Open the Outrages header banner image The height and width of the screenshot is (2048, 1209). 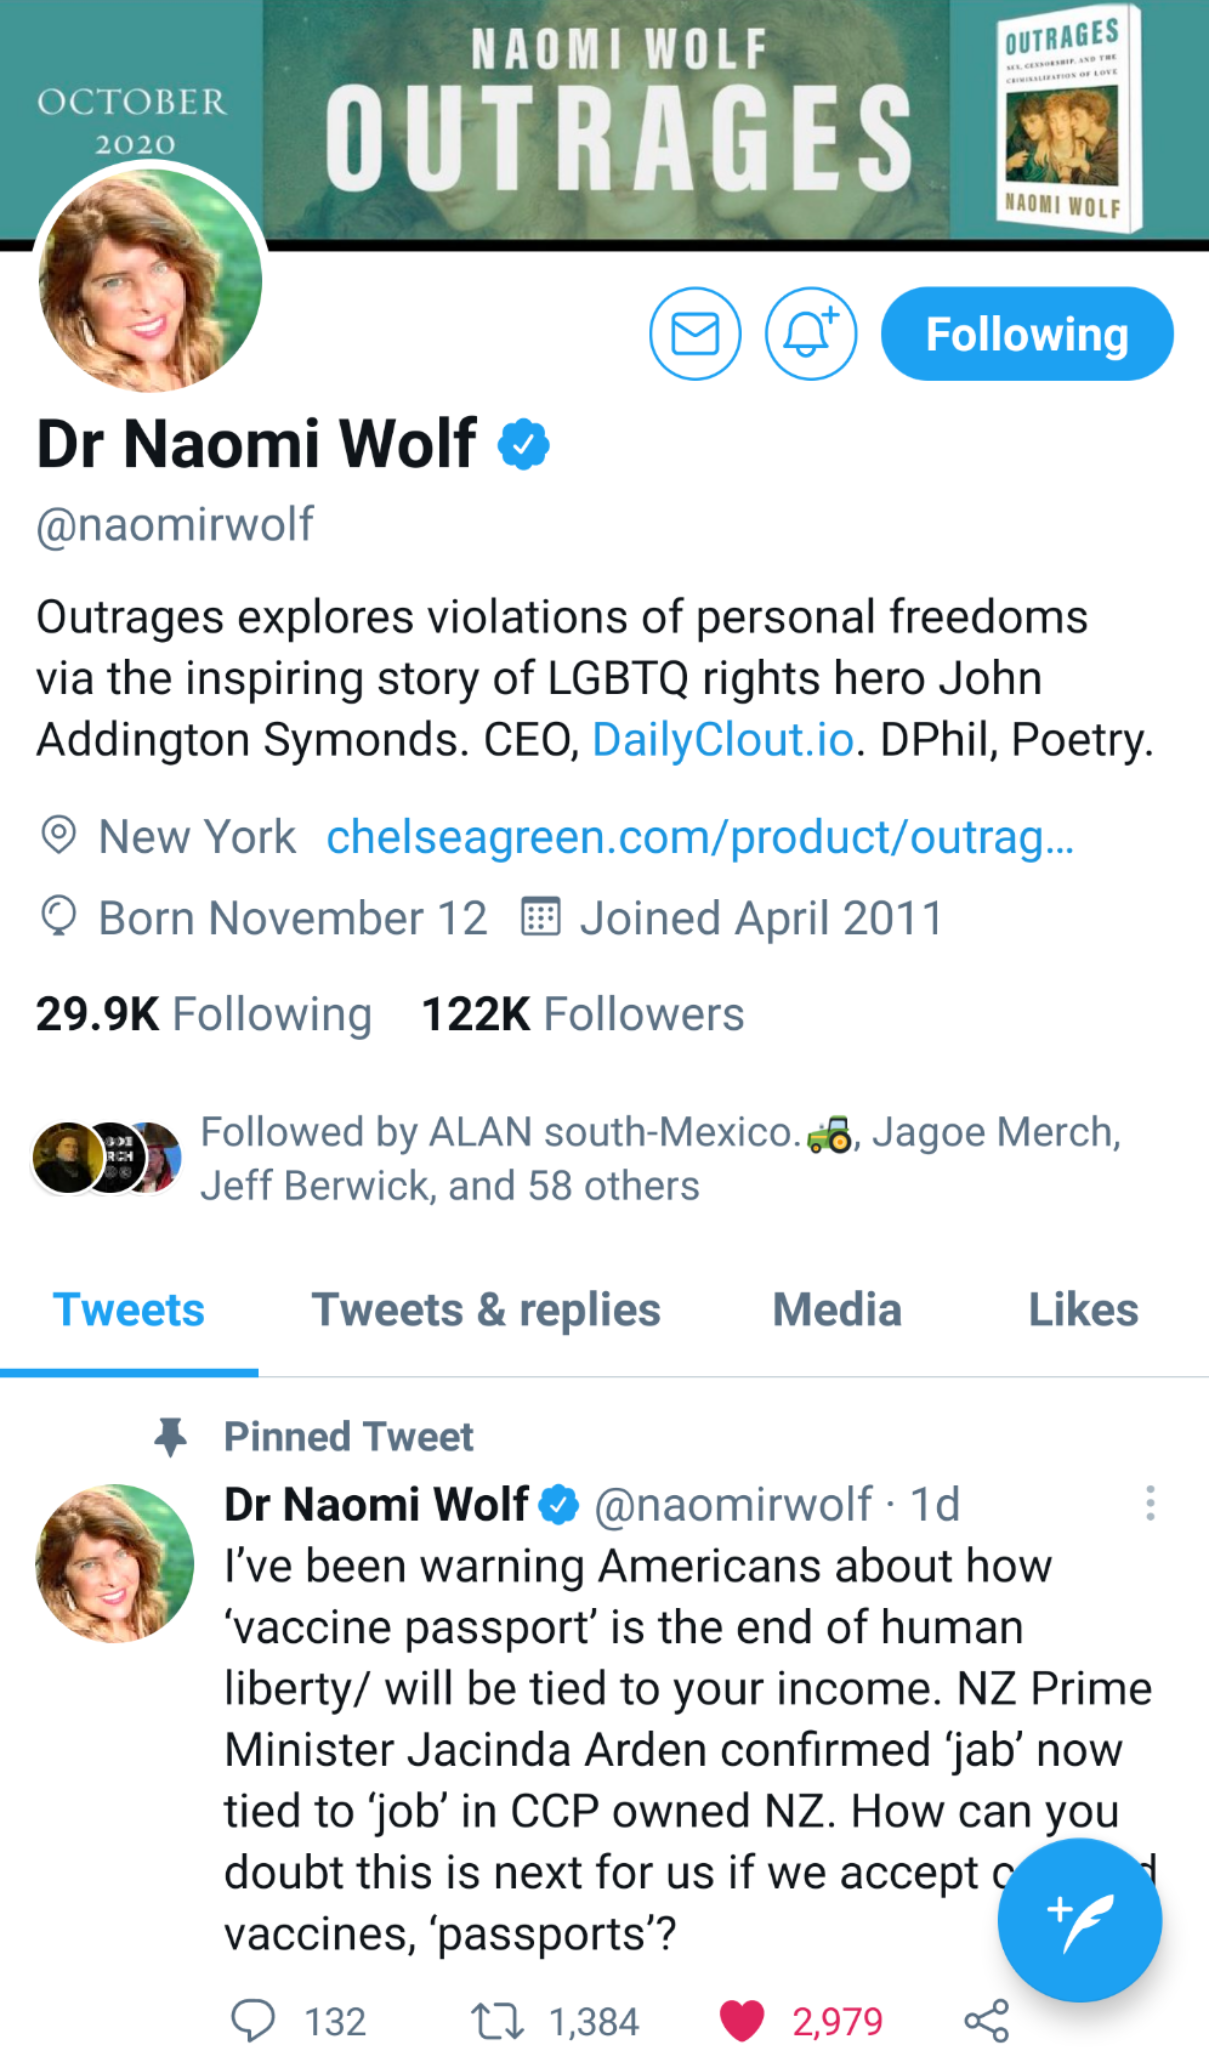pos(620,110)
